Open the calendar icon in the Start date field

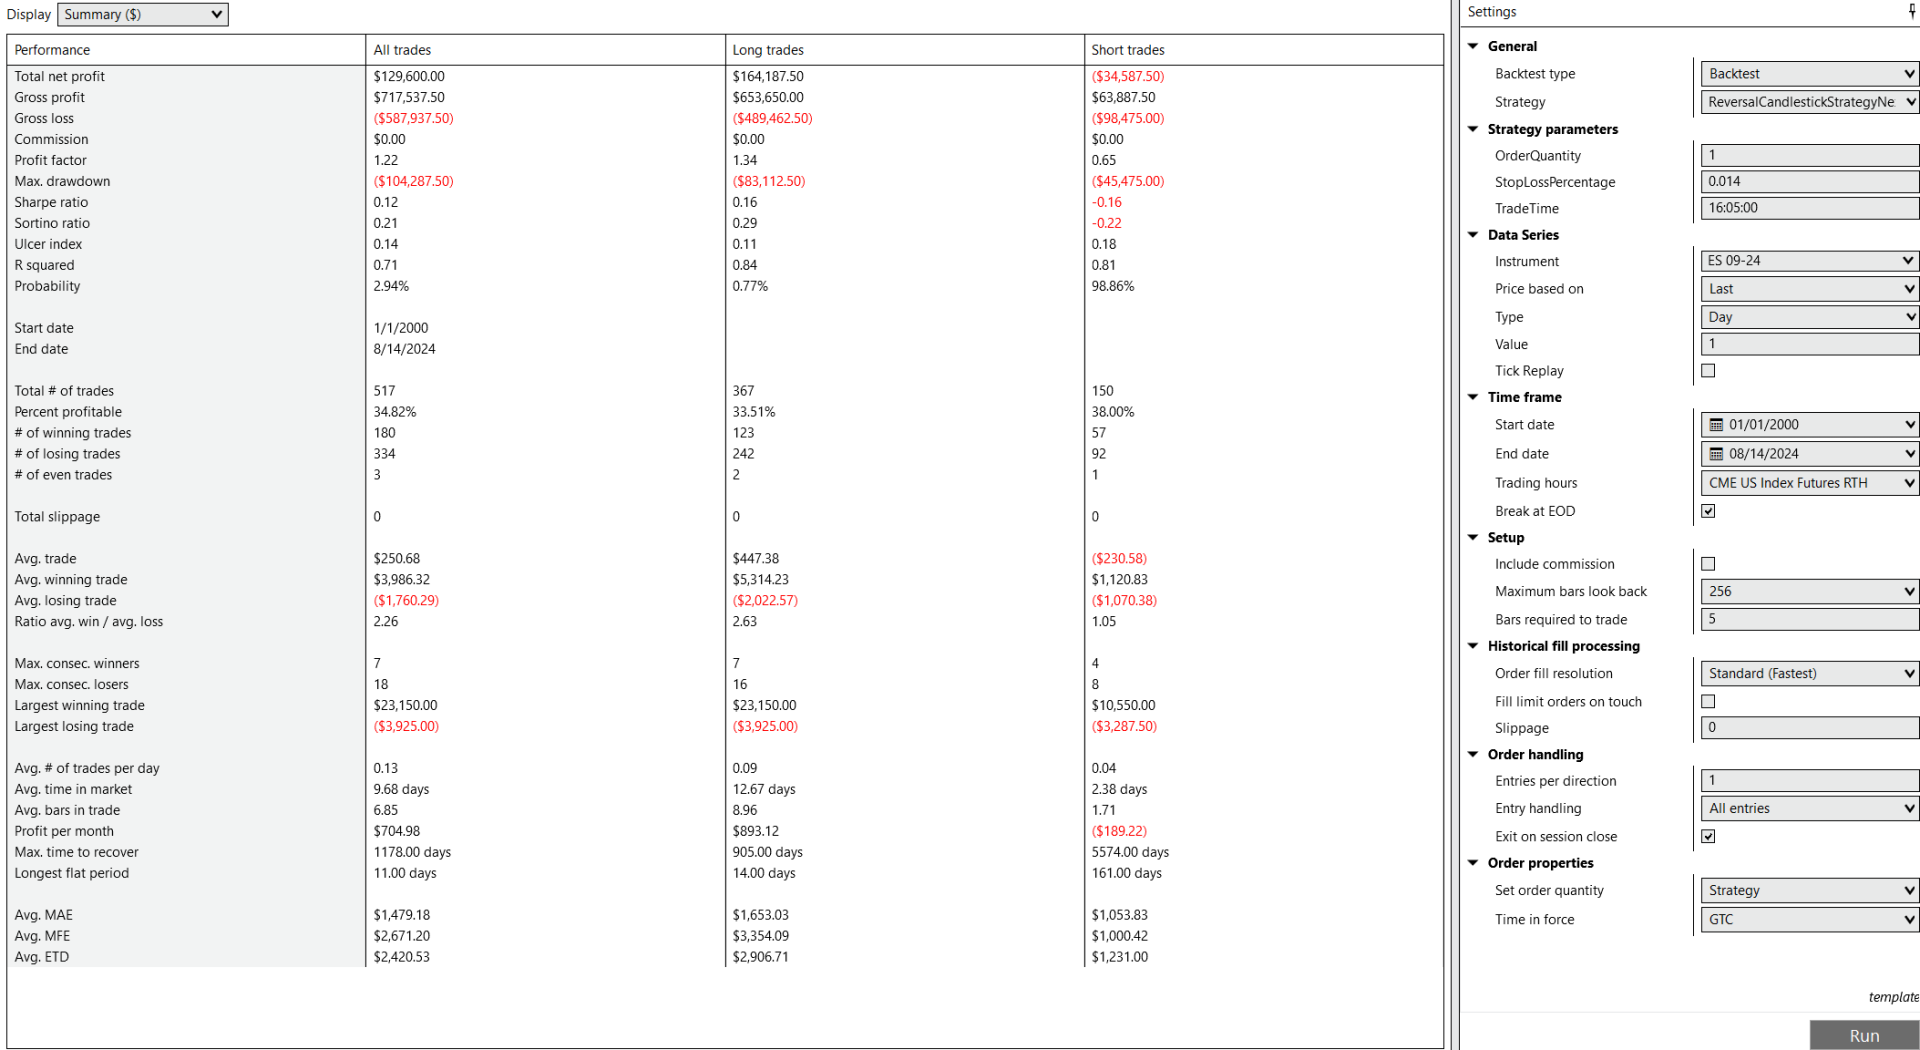click(1716, 425)
